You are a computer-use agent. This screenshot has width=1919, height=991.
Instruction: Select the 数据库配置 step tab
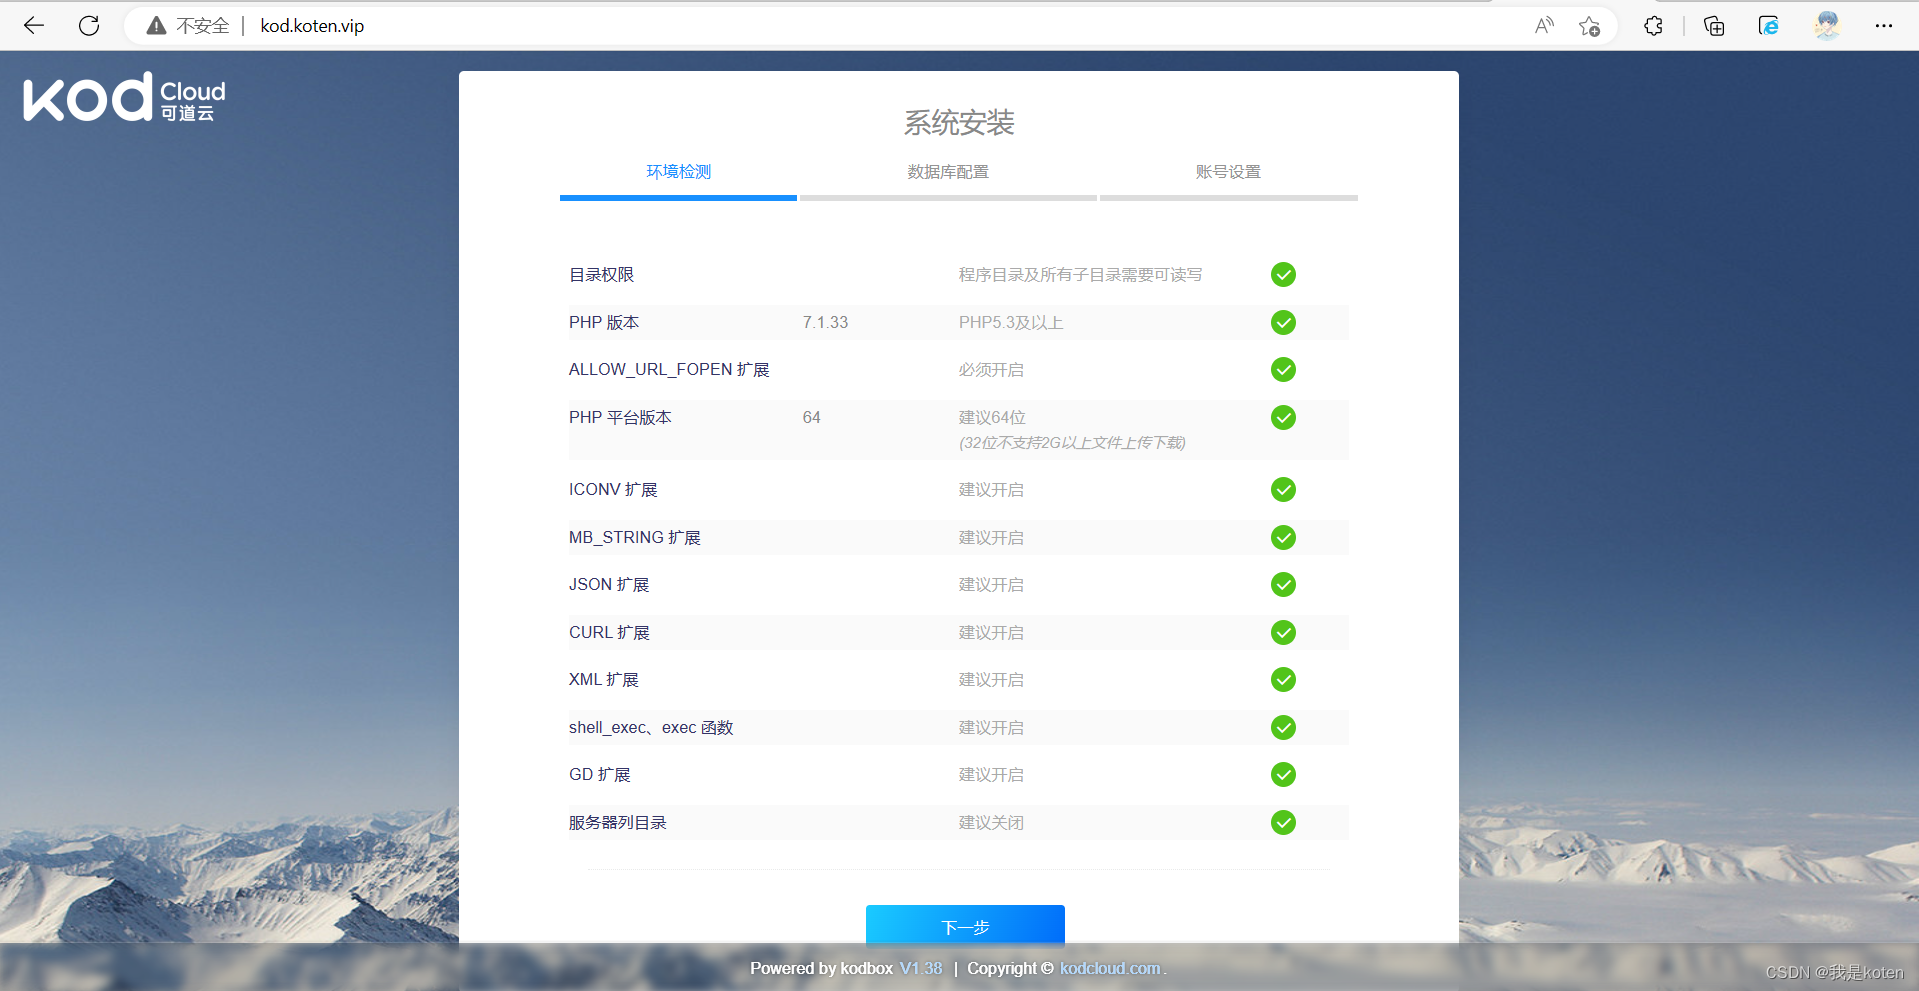pos(948,172)
